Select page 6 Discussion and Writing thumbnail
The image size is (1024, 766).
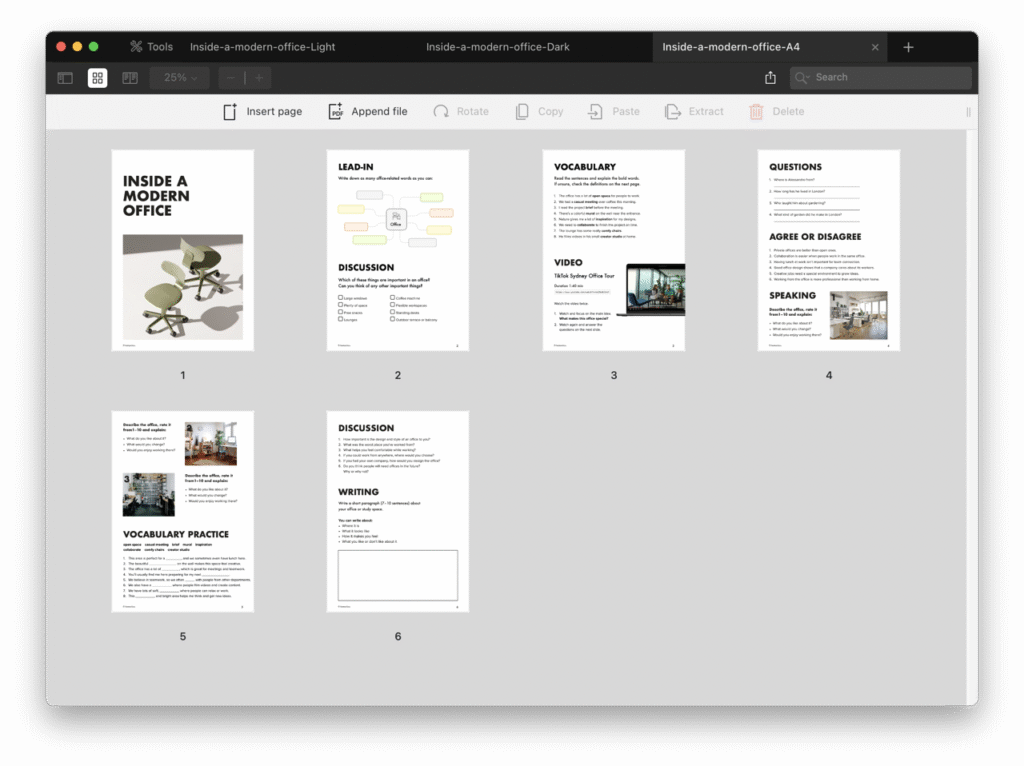tap(397, 511)
